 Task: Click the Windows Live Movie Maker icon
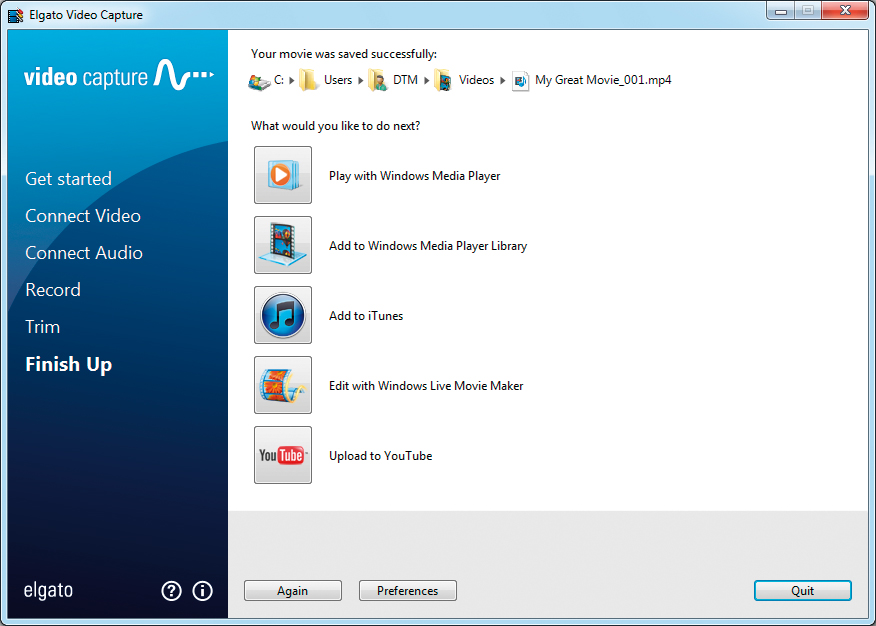click(282, 385)
